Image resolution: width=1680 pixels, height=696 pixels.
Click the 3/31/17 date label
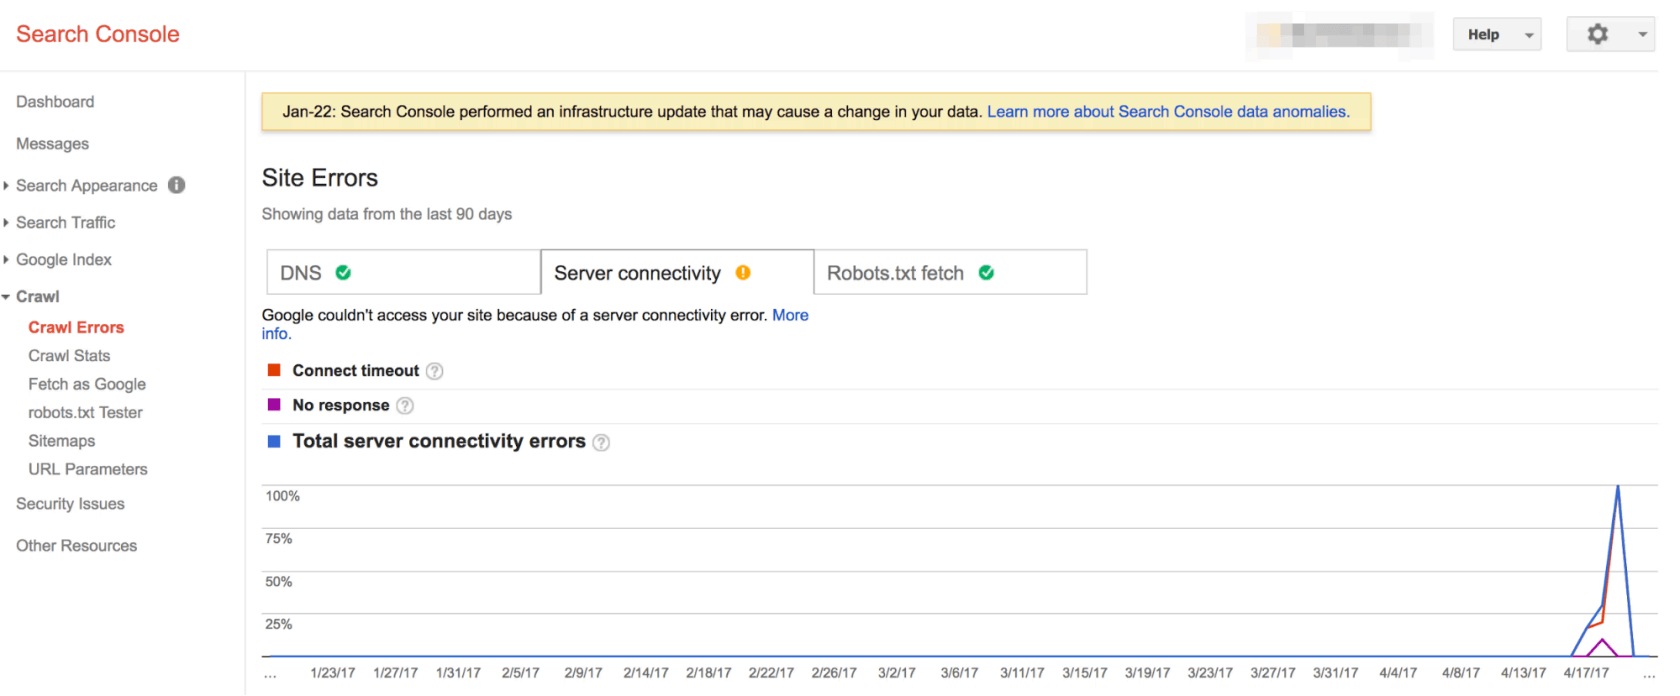tap(1336, 673)
